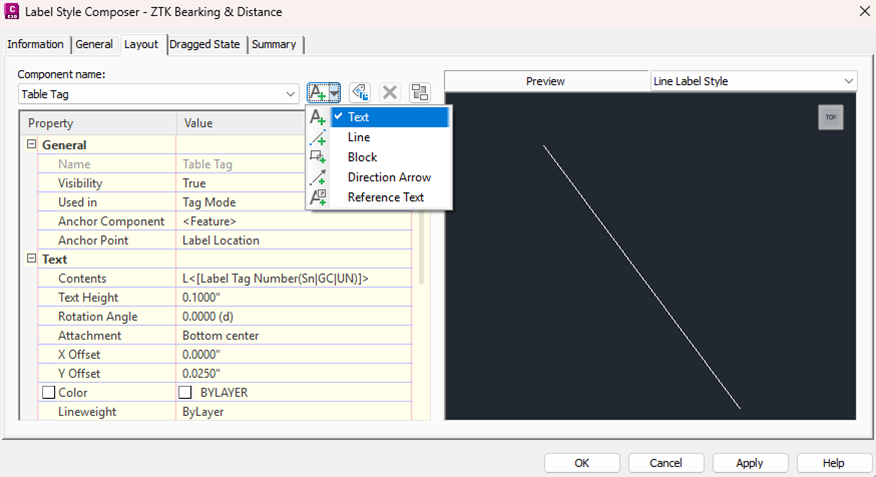Click the component draw order icon
Viewport: 876px width, 477px height.
(419, 93)
